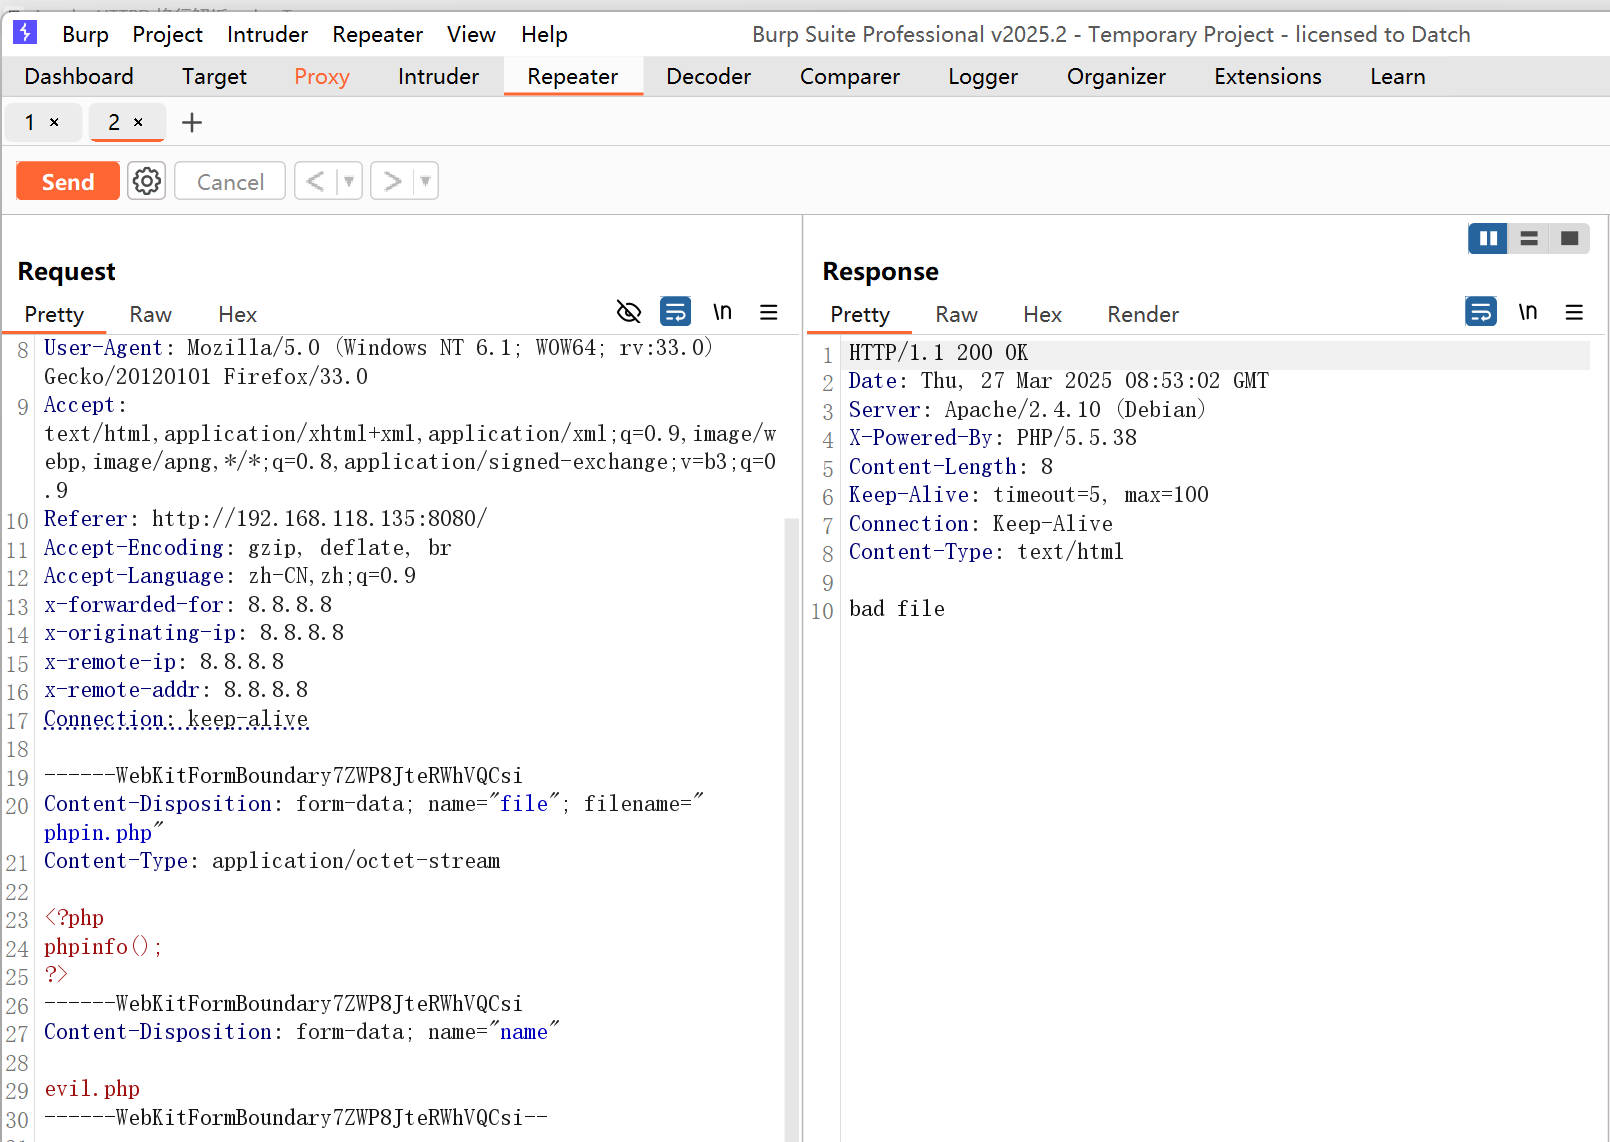Open the Repeater menu in menu bar
The width and height of the screenshot is (1610, 1142).
click(x=377, y=34)
